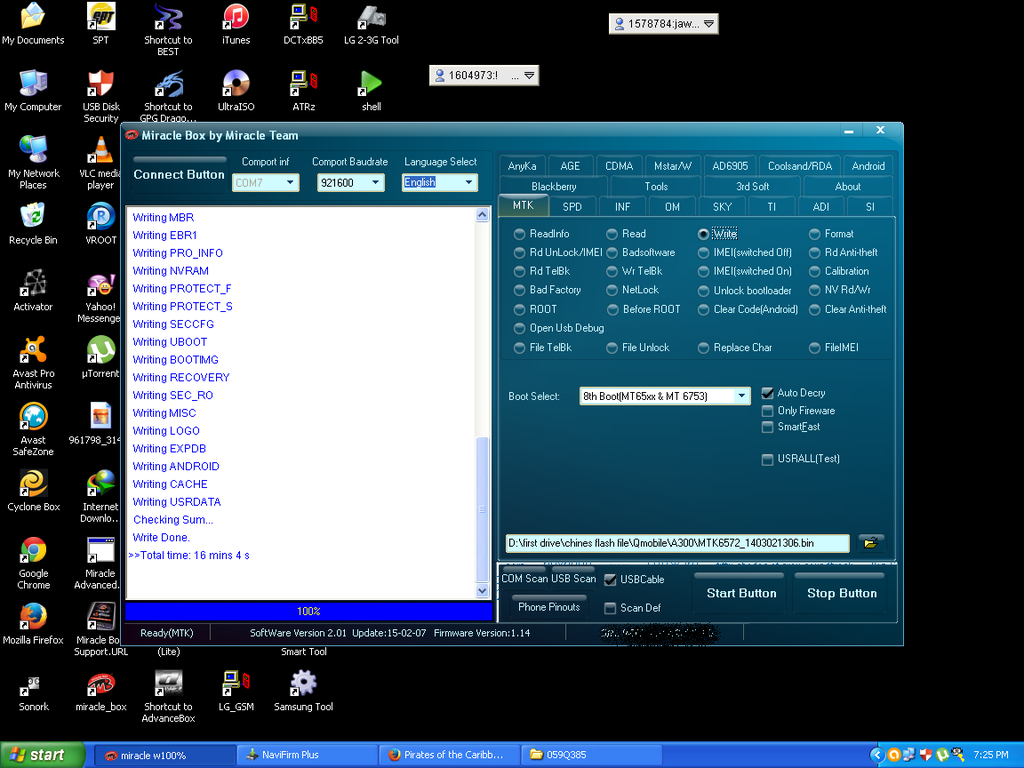Launch the LG_GSM desktop icon
Screen dimensions: 1024x768
(x=236, y=690)
